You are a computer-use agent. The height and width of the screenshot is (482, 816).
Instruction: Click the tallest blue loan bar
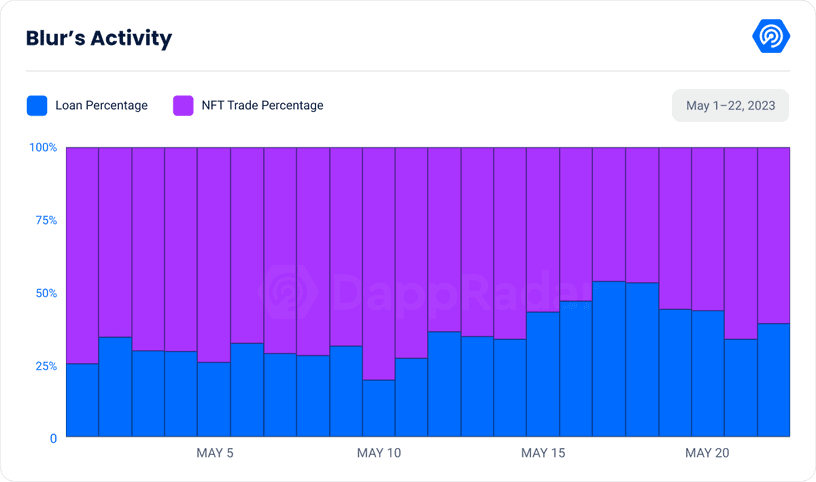pyautogui.click(x=609, y=359)
